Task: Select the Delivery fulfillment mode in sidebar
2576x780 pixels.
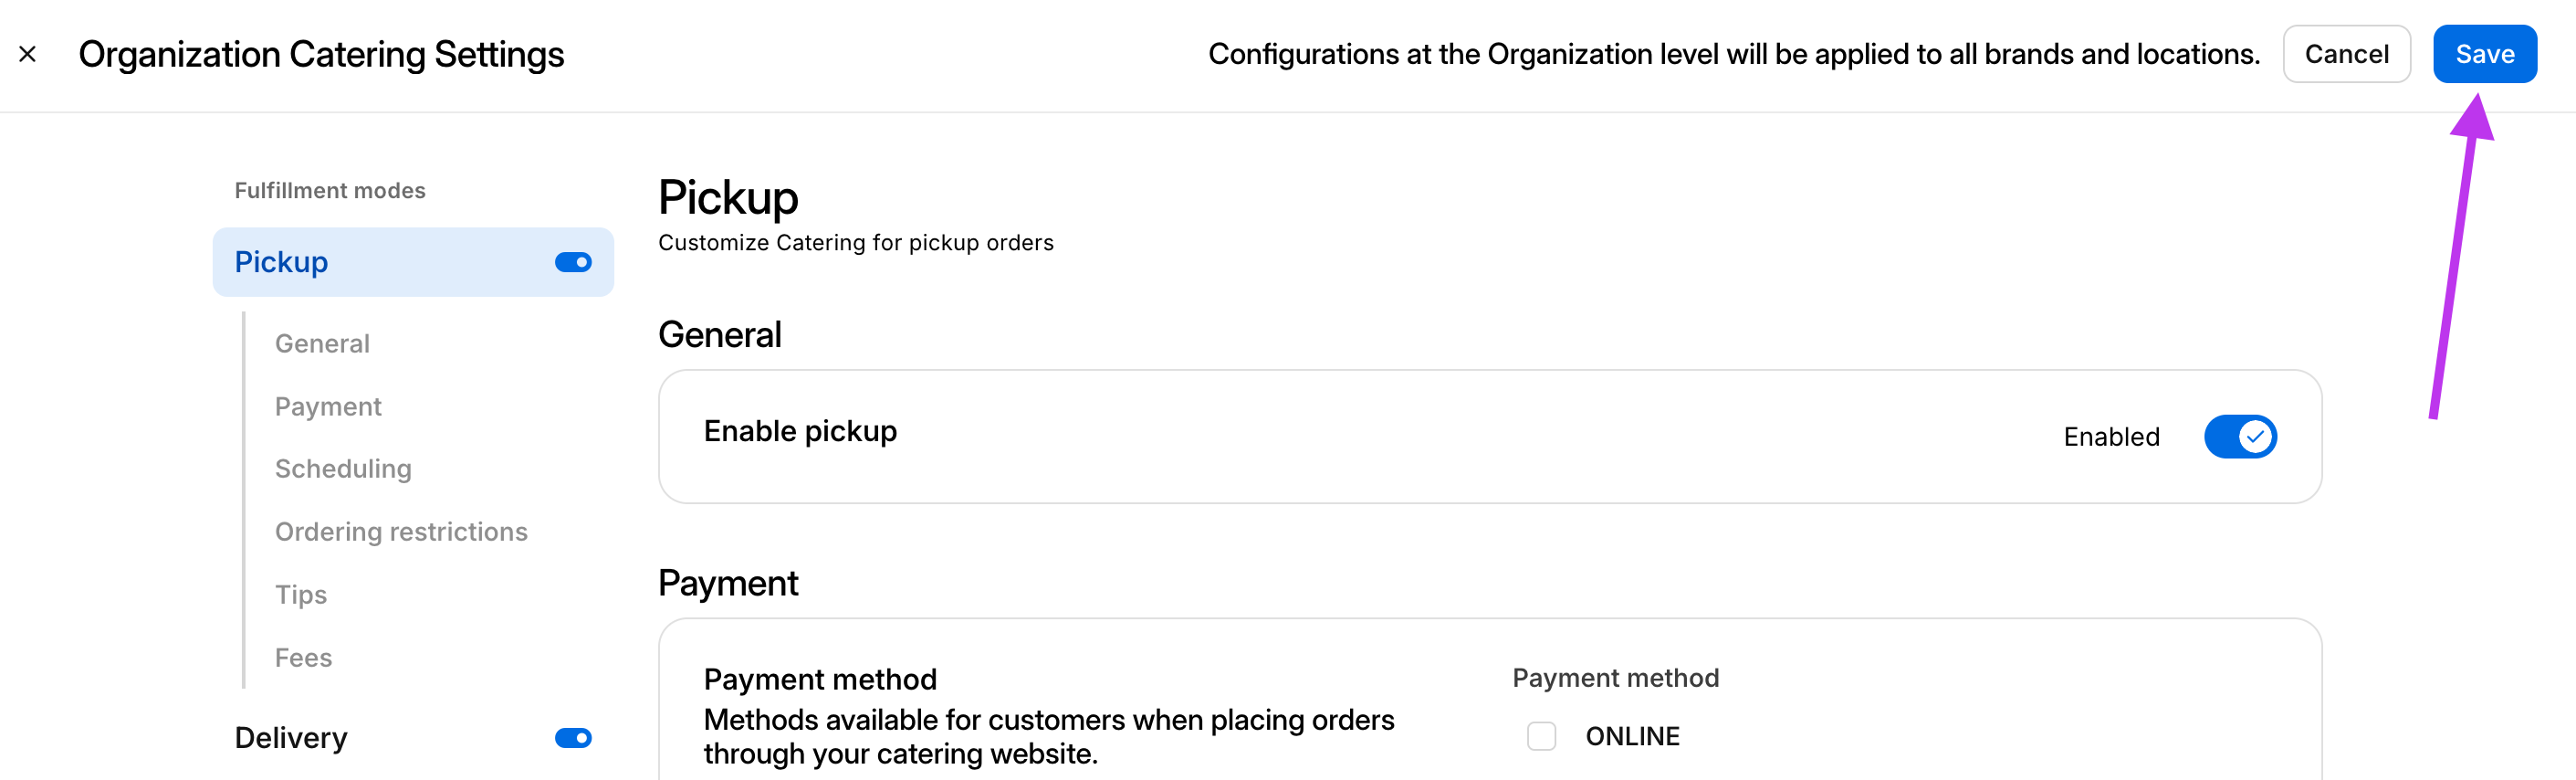Action: click(290, 737)
